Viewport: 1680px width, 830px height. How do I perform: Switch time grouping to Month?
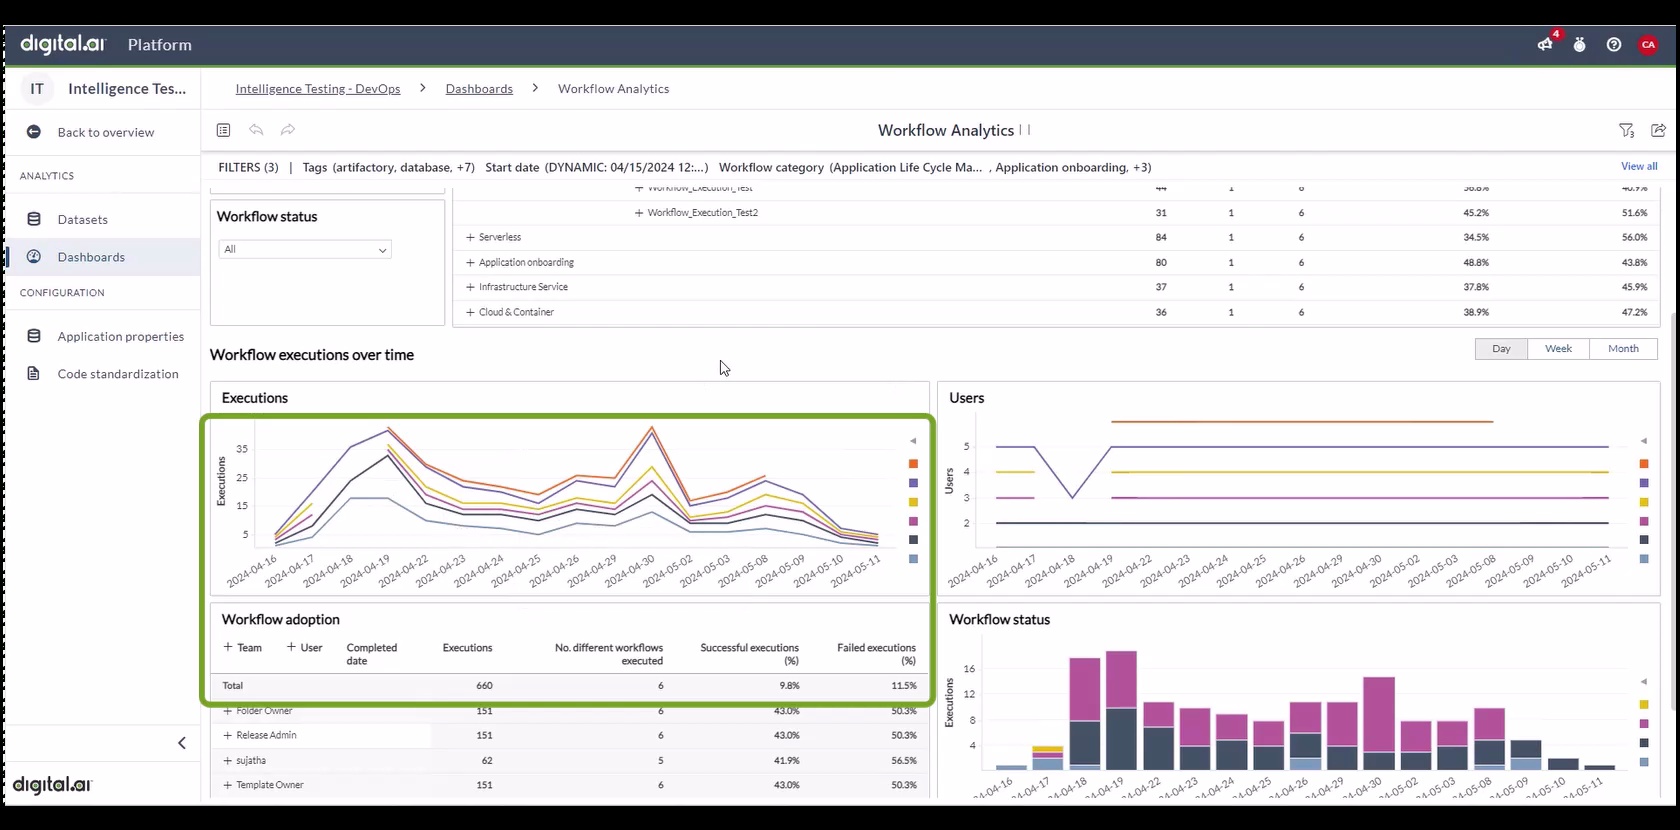pyautogui.click(x=1623, y=349)
